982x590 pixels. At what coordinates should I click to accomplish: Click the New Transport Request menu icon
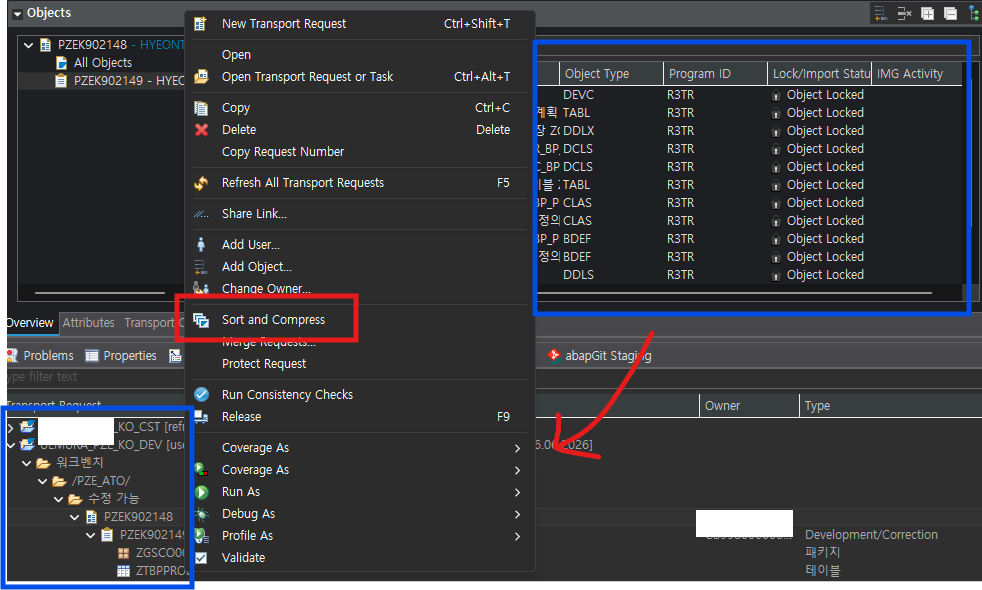click(x=200, y=24)
